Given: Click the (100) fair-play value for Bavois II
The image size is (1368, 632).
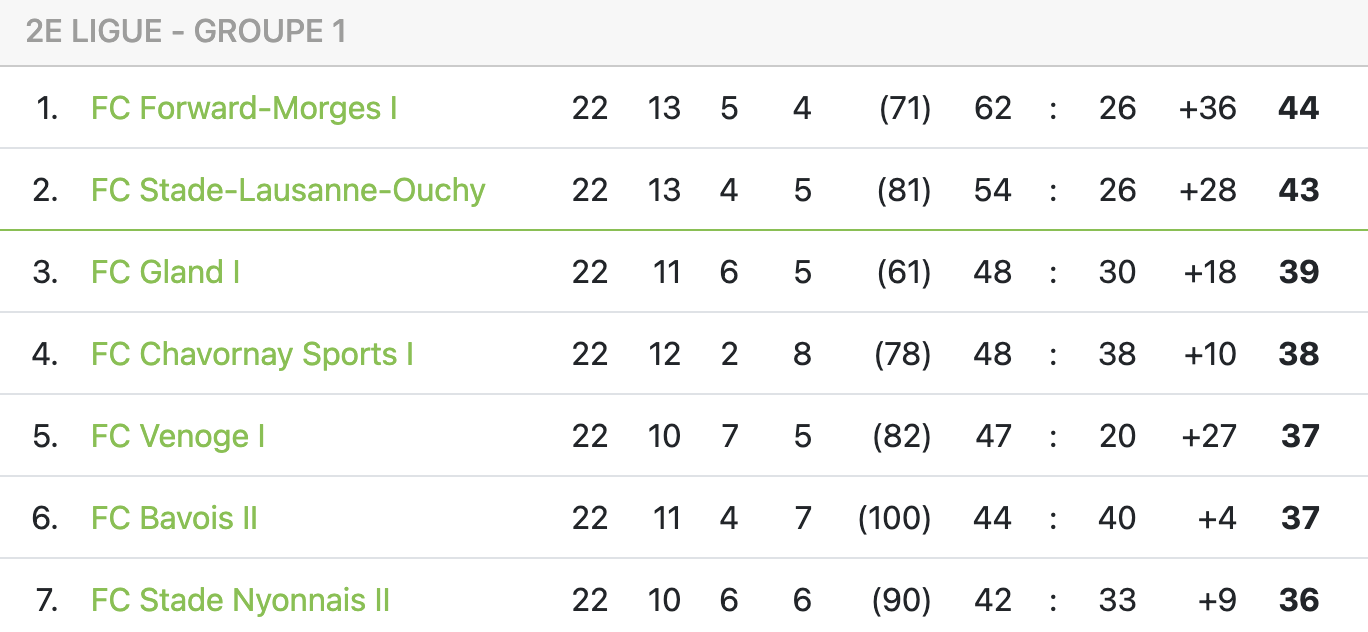Looking at the screenshot, I should coord(895,518).
